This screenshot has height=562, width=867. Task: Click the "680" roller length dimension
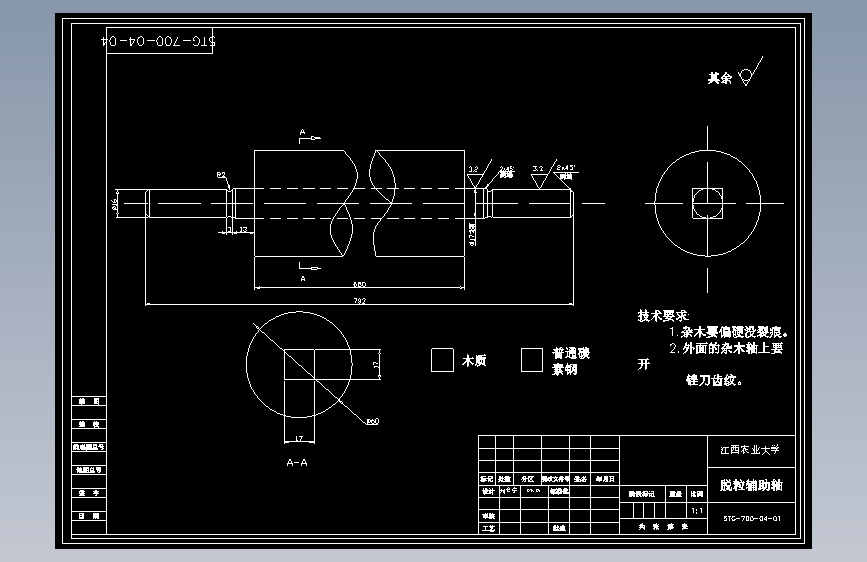[359, 284]
